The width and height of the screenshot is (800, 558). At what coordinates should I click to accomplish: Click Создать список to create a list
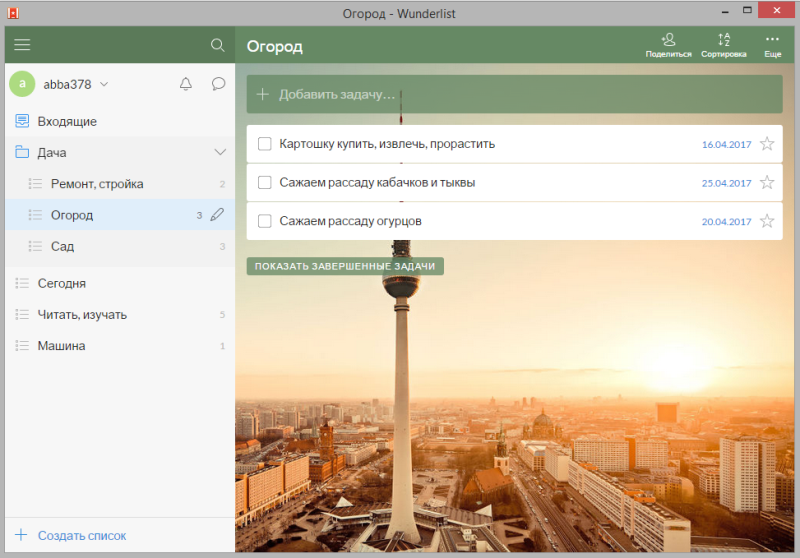click(81, 535)
